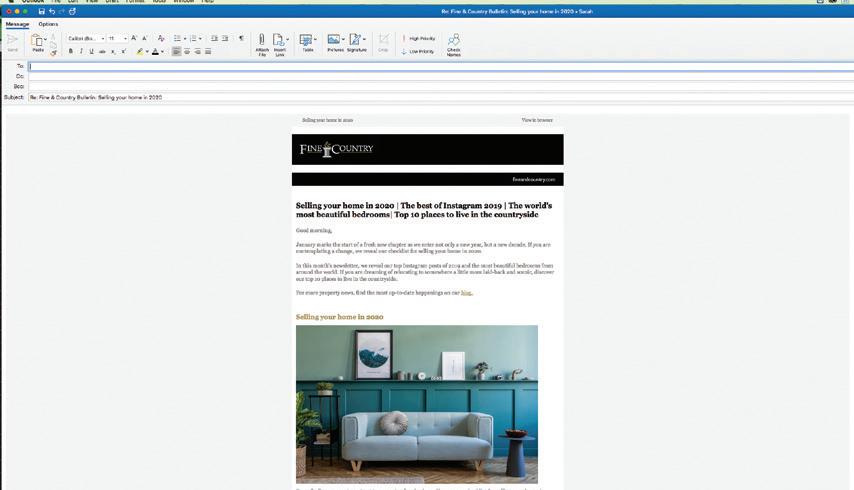Increase font size with the large A icon

click(134, 38)
